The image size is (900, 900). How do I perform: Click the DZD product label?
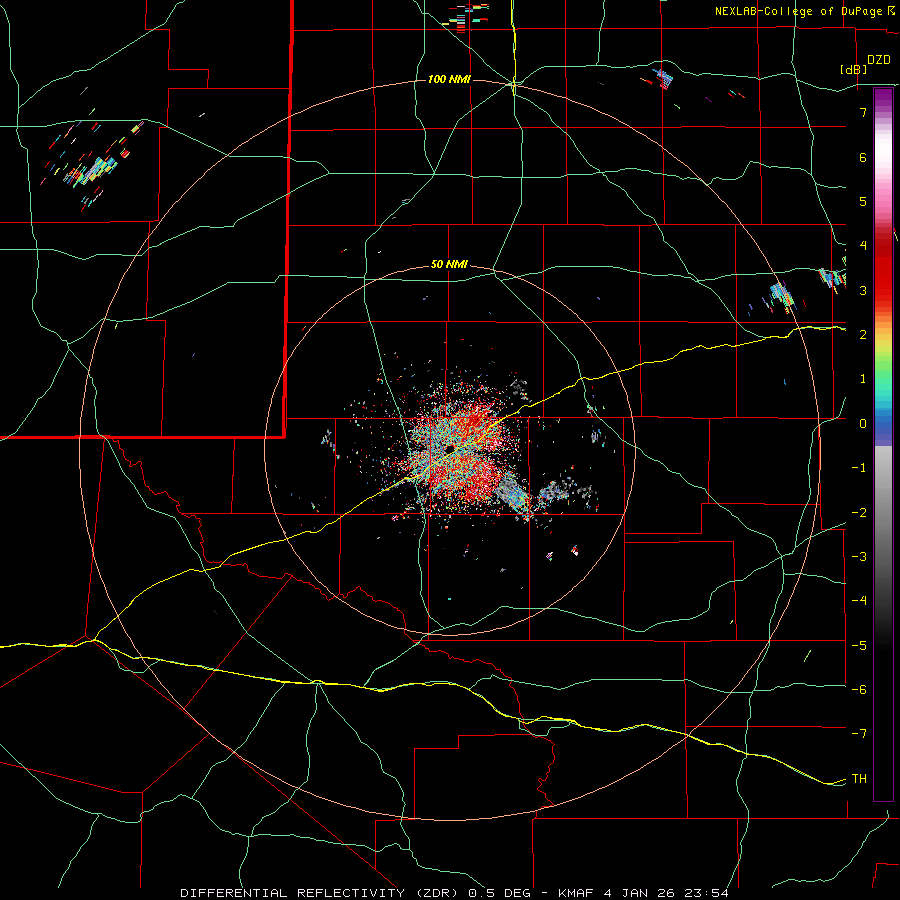point(879,60)
